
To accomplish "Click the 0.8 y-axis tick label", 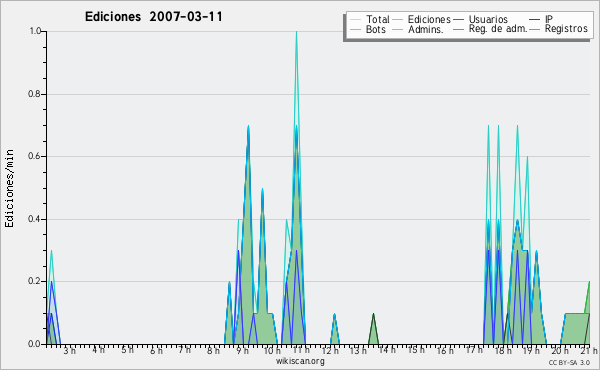I will click(x=34, y=94).
